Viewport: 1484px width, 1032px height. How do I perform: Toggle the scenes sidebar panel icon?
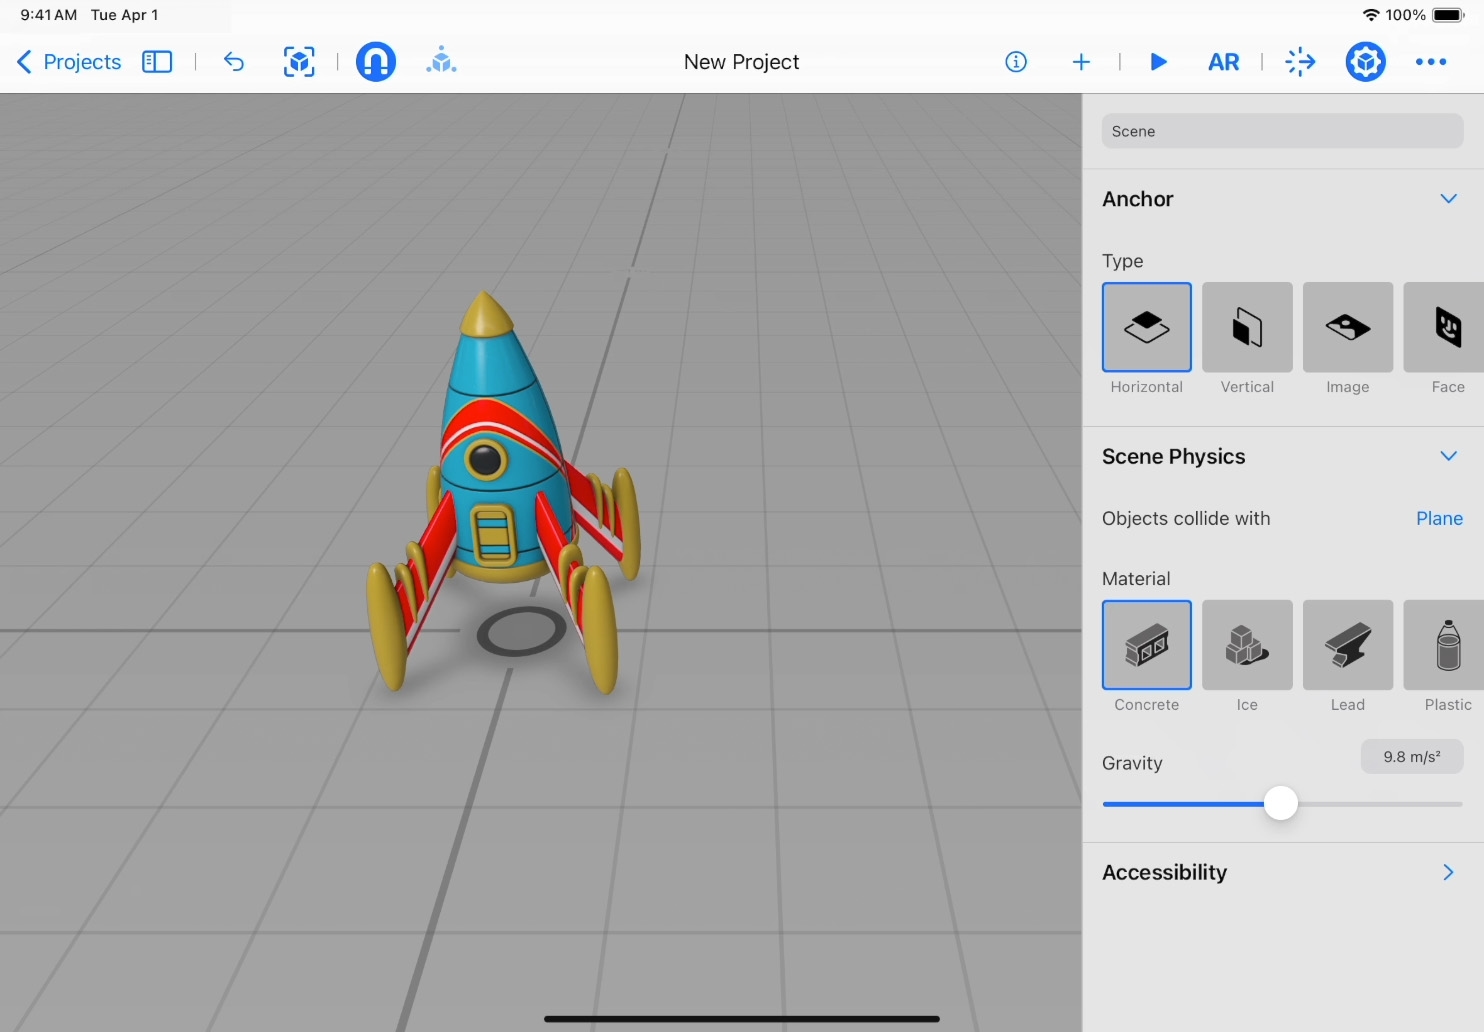pos(157,62)
